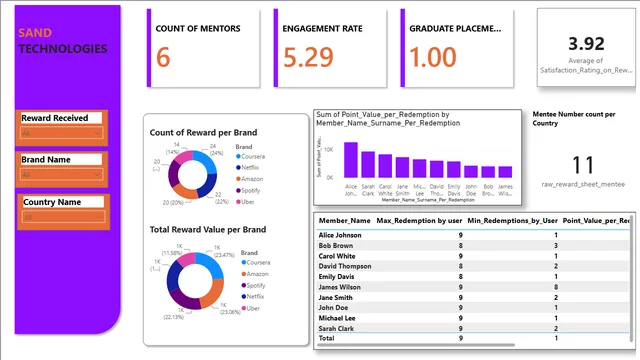Open the Reward Received slicer dropdown

tap(61, 133)
